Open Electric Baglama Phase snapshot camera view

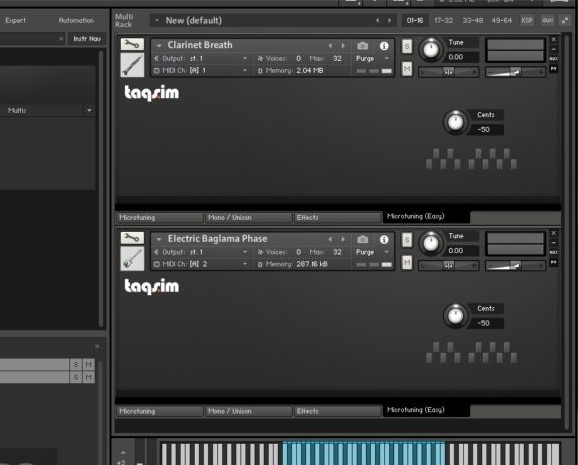point(362,239)
